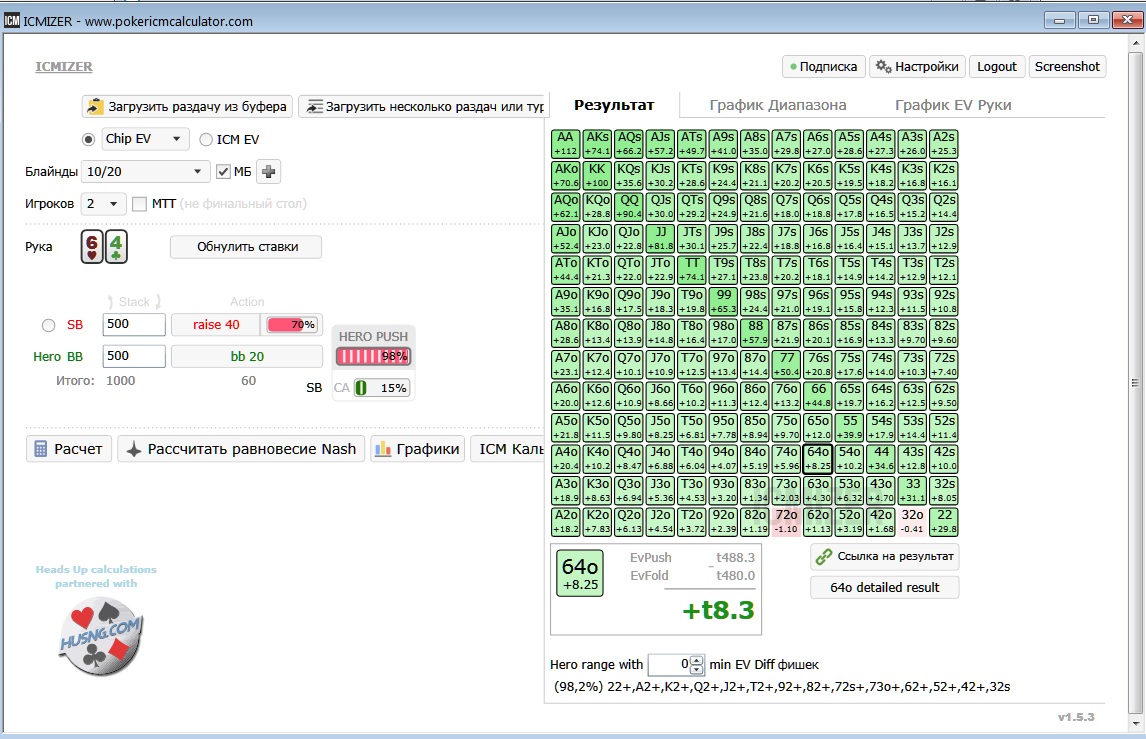Viewport: 1146px width, 739px height.
Task: Switch to the Результат tab
Action: pyautogui.click(x=614, y=105)
